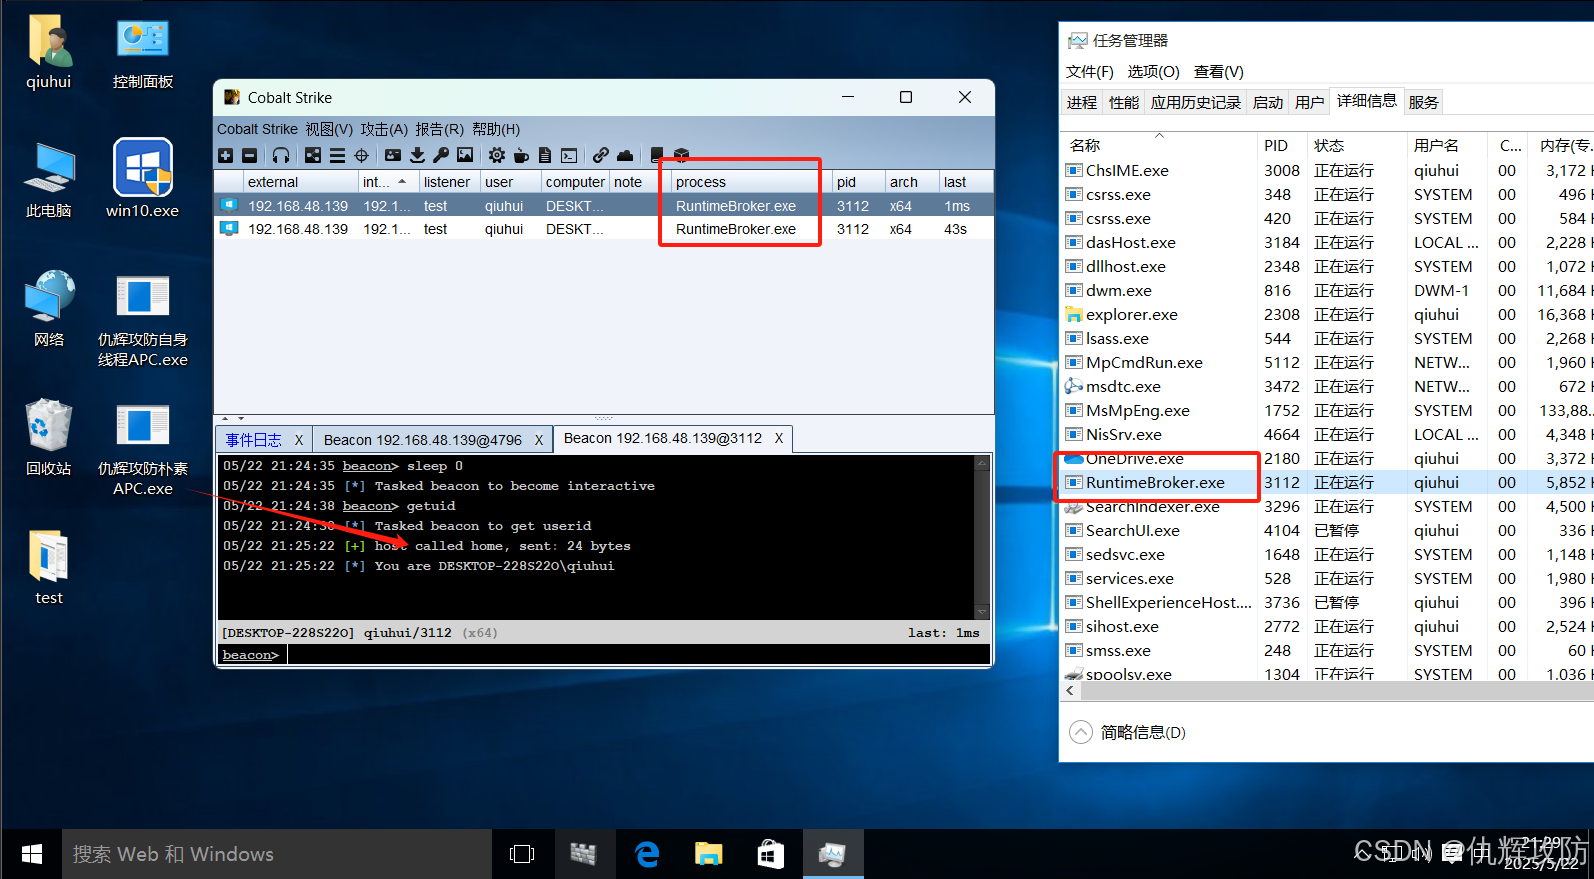Open win10.exe desktop icon

pos(142,179)
